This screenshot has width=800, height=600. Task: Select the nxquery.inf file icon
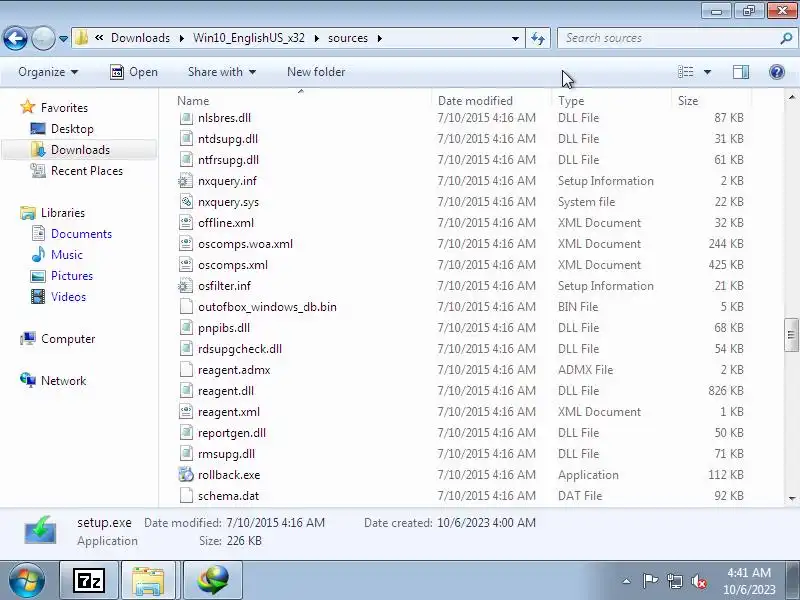(186, 181)
